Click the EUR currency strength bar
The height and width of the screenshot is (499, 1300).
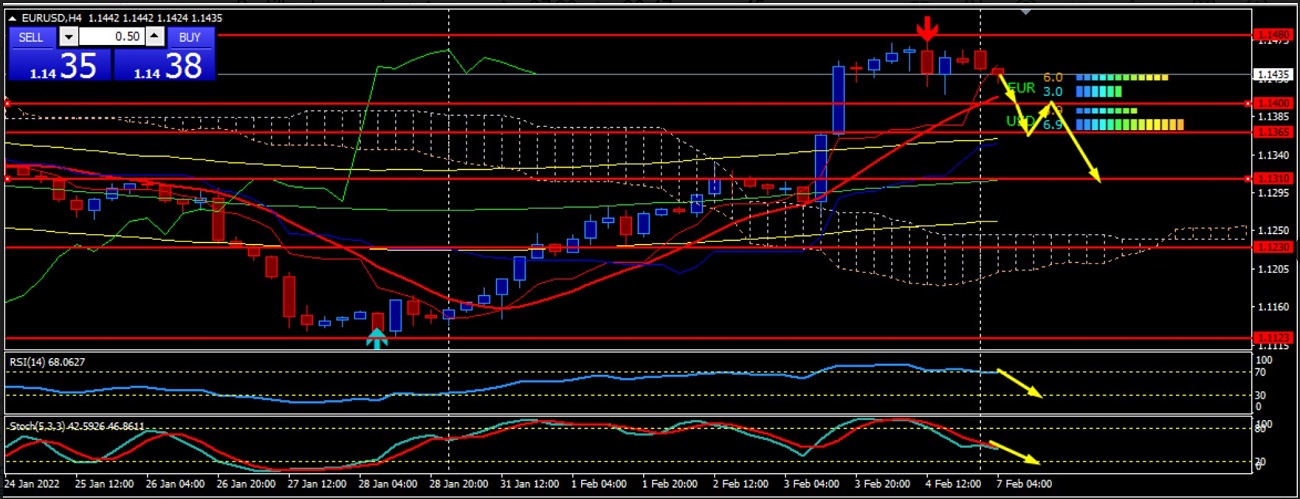coord(1120,77)
